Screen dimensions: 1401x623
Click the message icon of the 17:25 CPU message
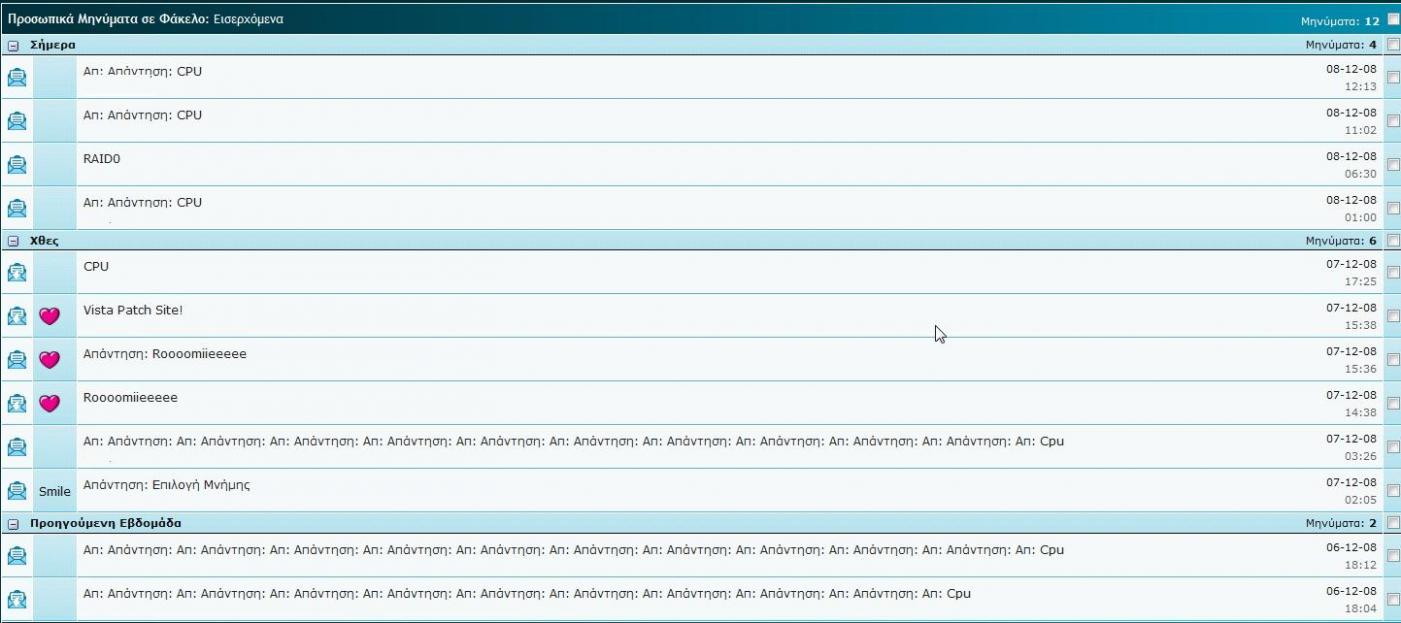[17, 272]
